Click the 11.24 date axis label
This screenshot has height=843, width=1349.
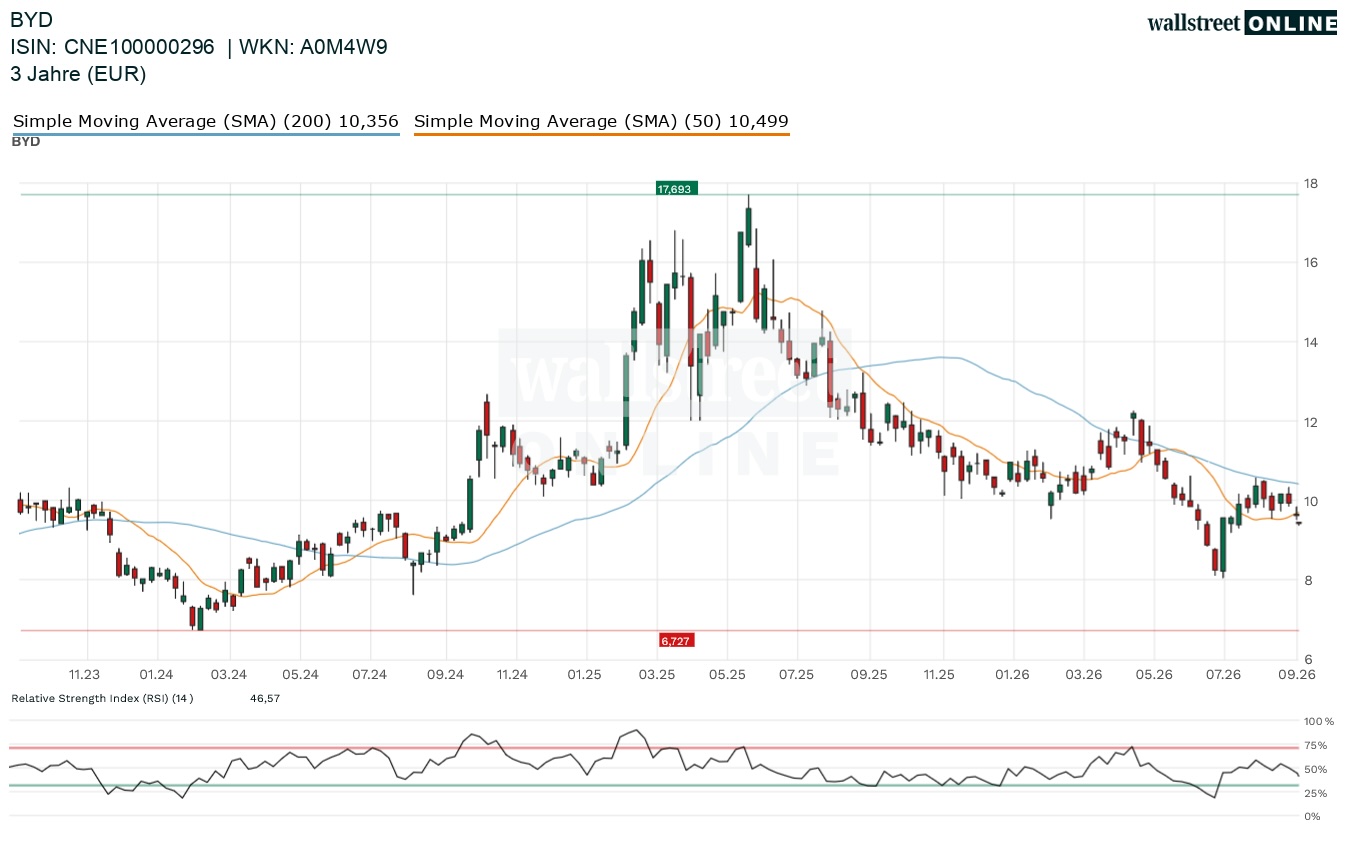pos(512,675)
